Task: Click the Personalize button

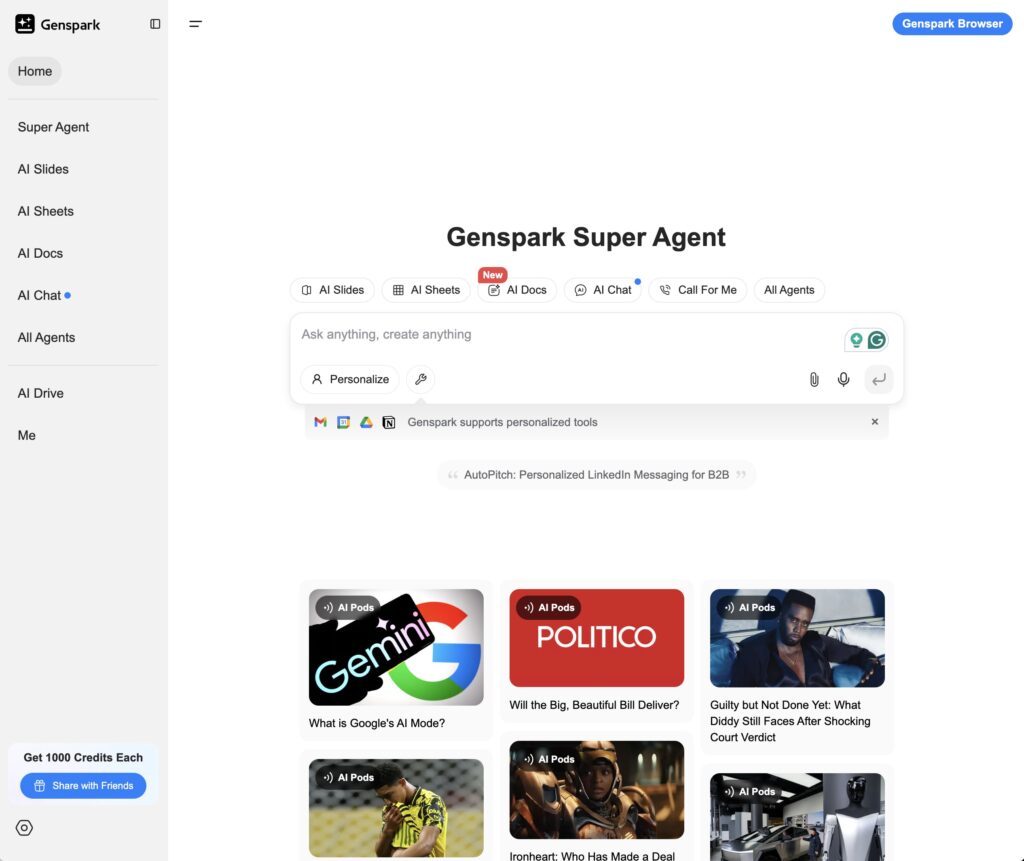Action: tap(350, 380)
